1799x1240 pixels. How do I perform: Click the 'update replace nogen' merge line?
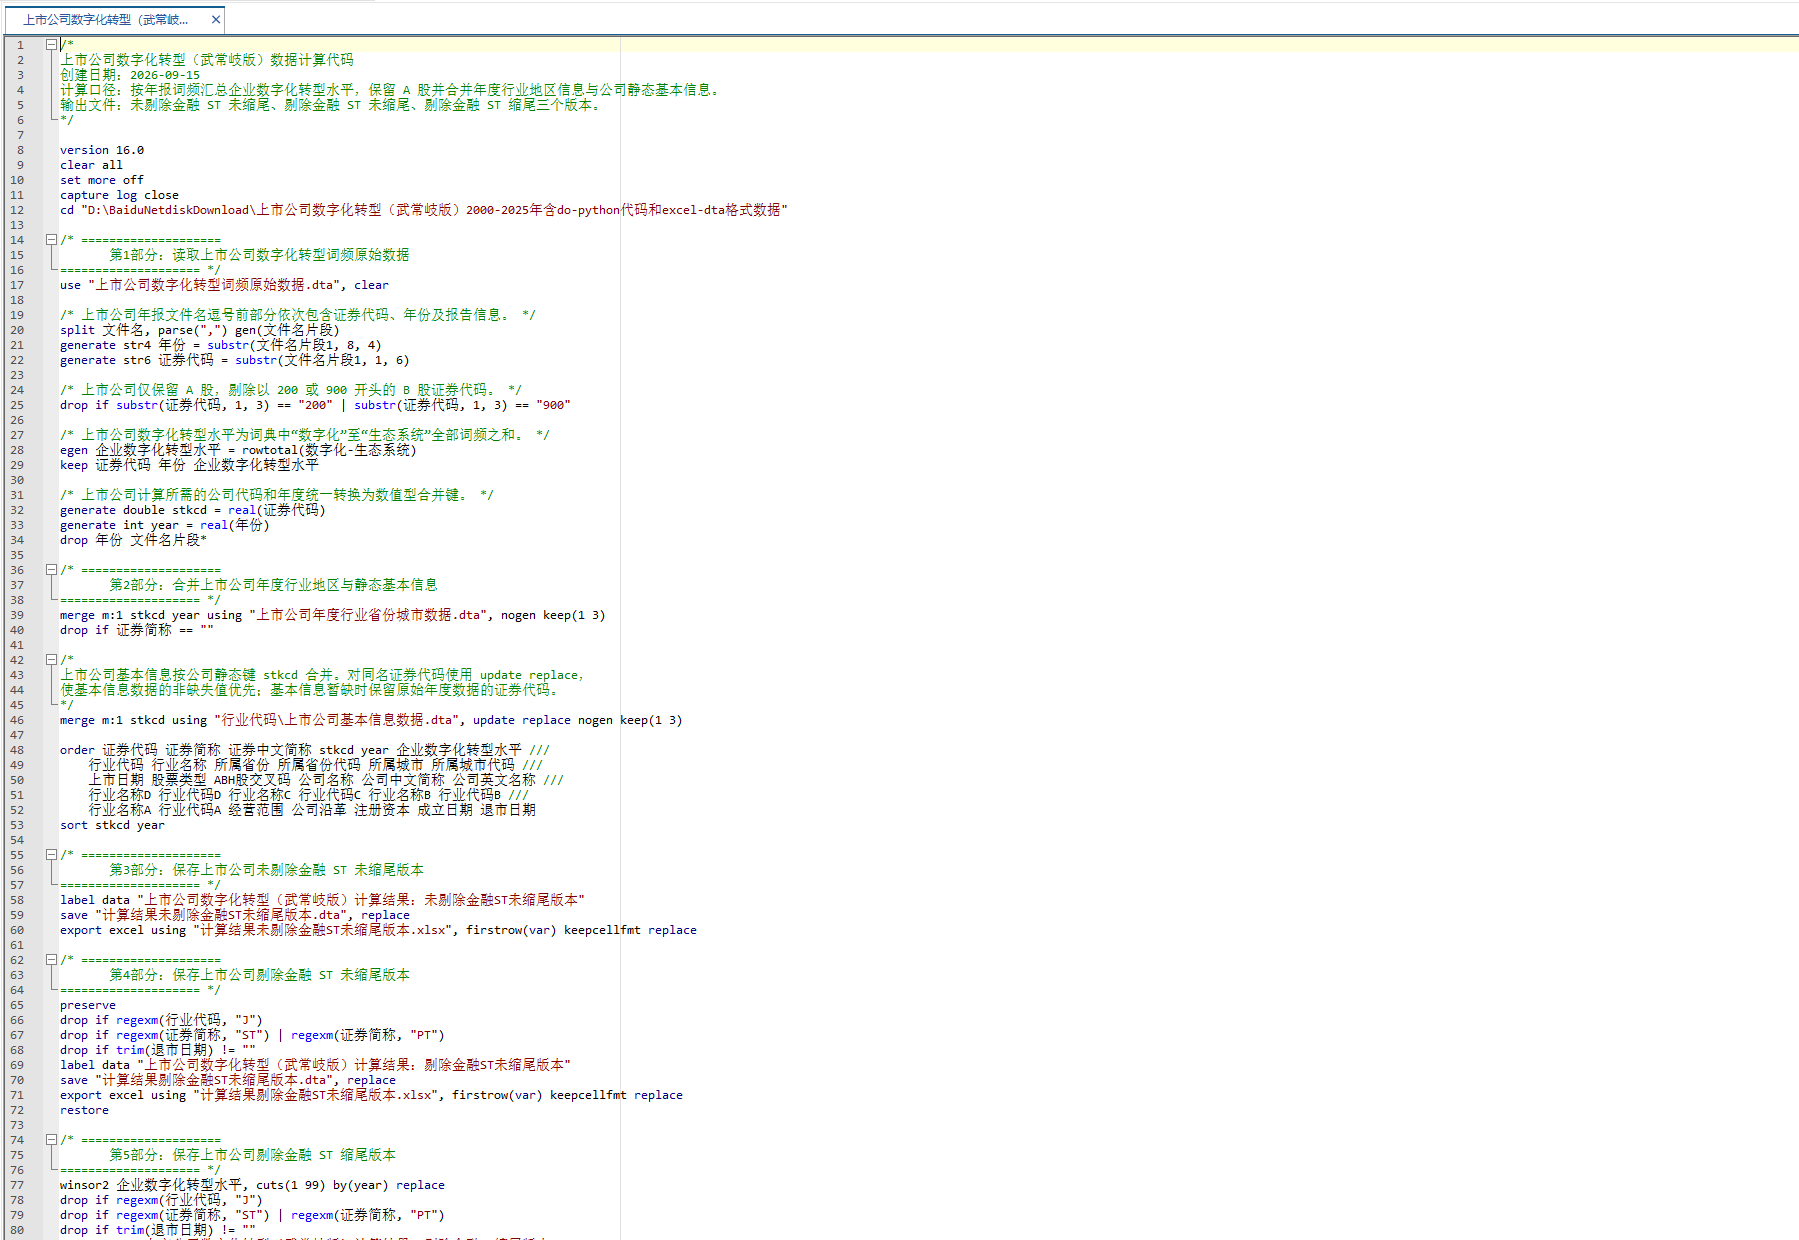pyautogui.click(x=371, y=720)
